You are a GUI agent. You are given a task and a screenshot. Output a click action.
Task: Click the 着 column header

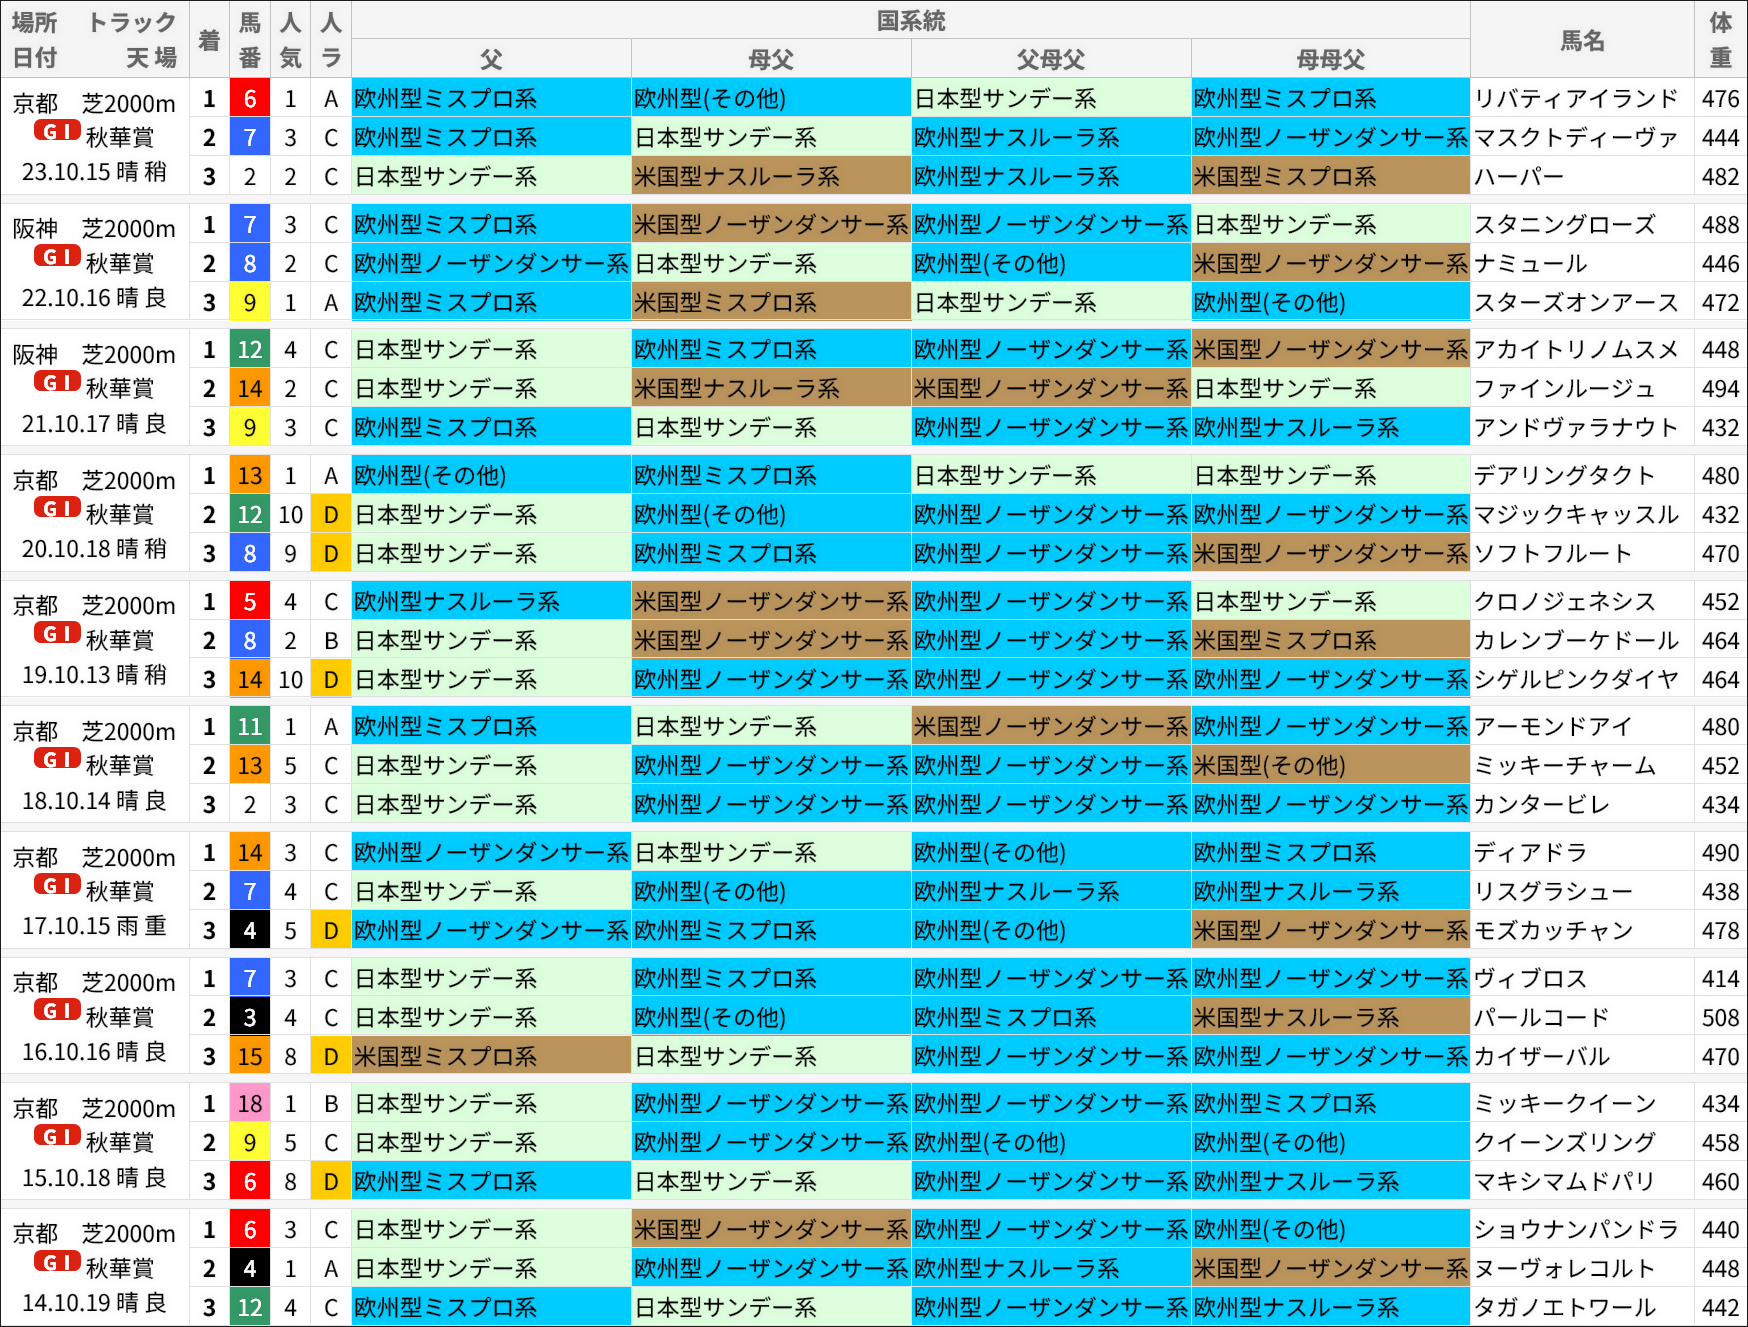point(209,40)
